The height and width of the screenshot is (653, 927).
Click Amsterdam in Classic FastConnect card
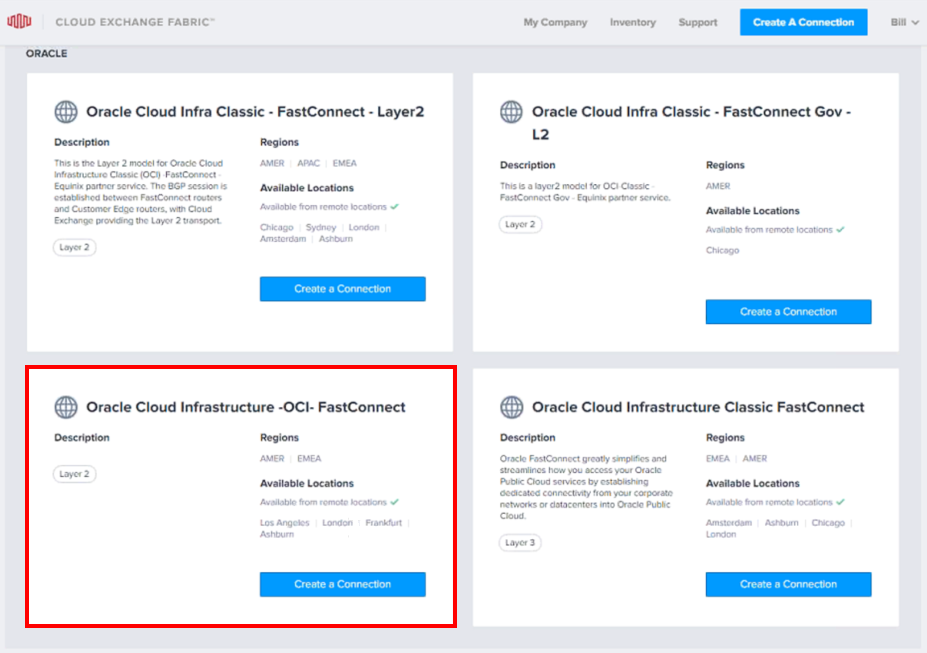[x=729, y=523]
